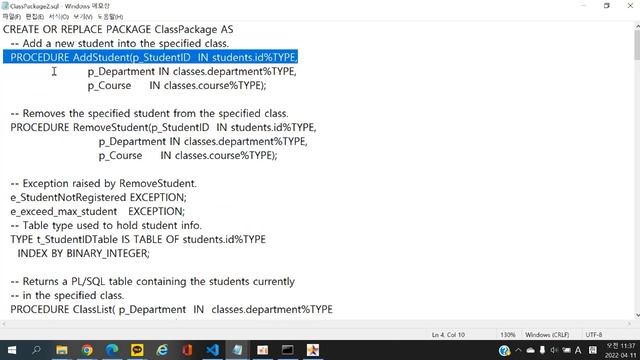Click the vertical scrollbar thumb

637,44
